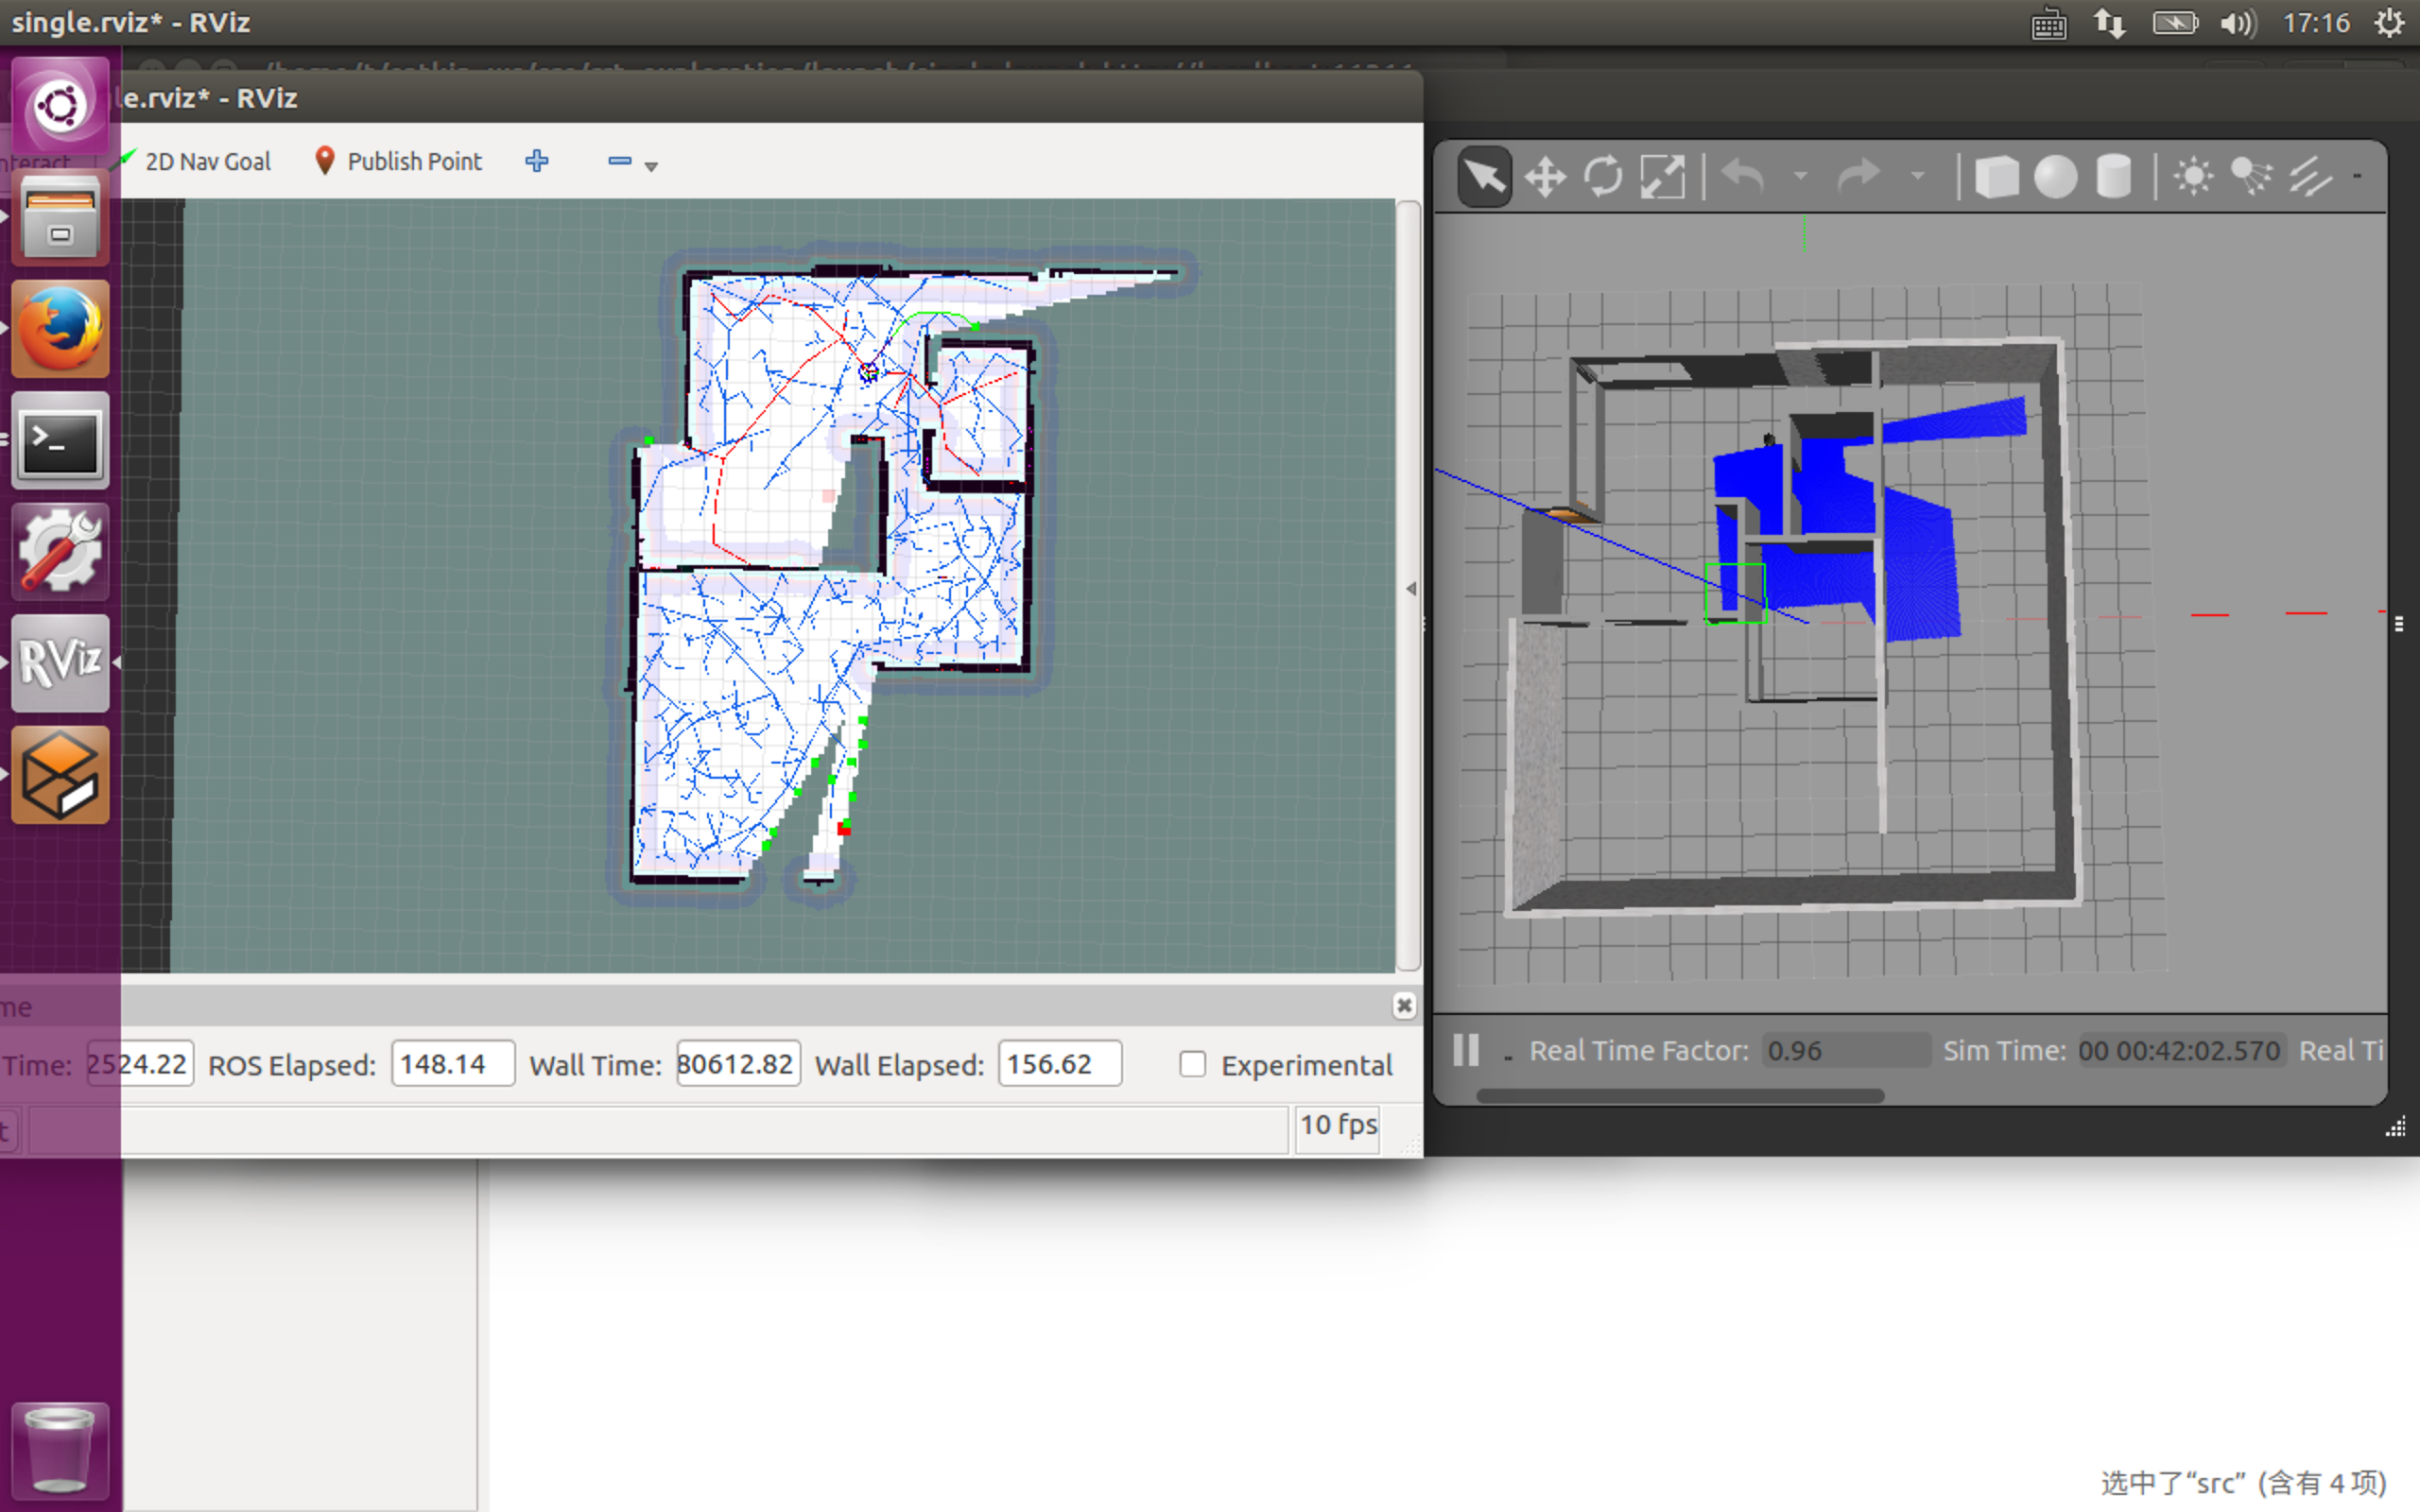Click the Sim Time value
Viewport: 2420px width, 1512px height.
coord(2181,1050)
